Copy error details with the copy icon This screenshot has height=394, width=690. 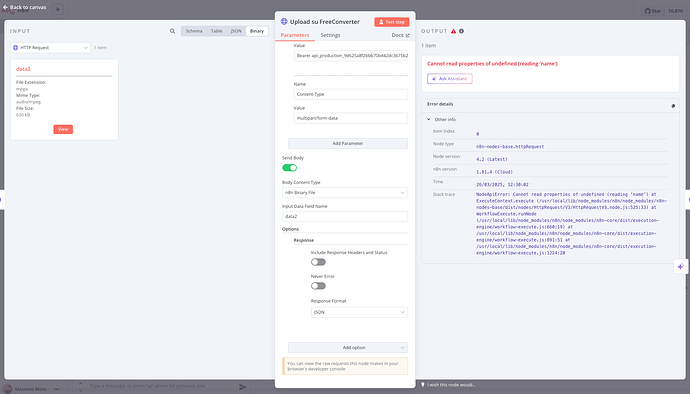click(673, 106)
